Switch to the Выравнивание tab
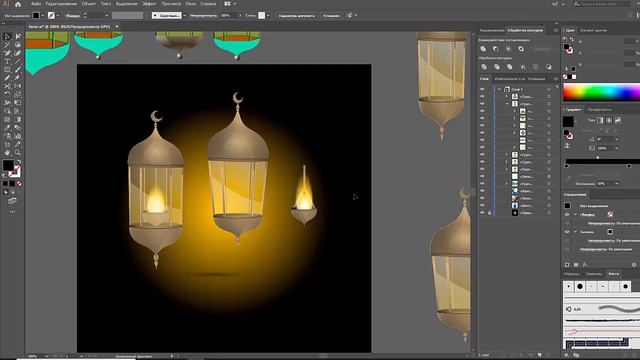Screen dimensions: 640x360 coord(492,30)
